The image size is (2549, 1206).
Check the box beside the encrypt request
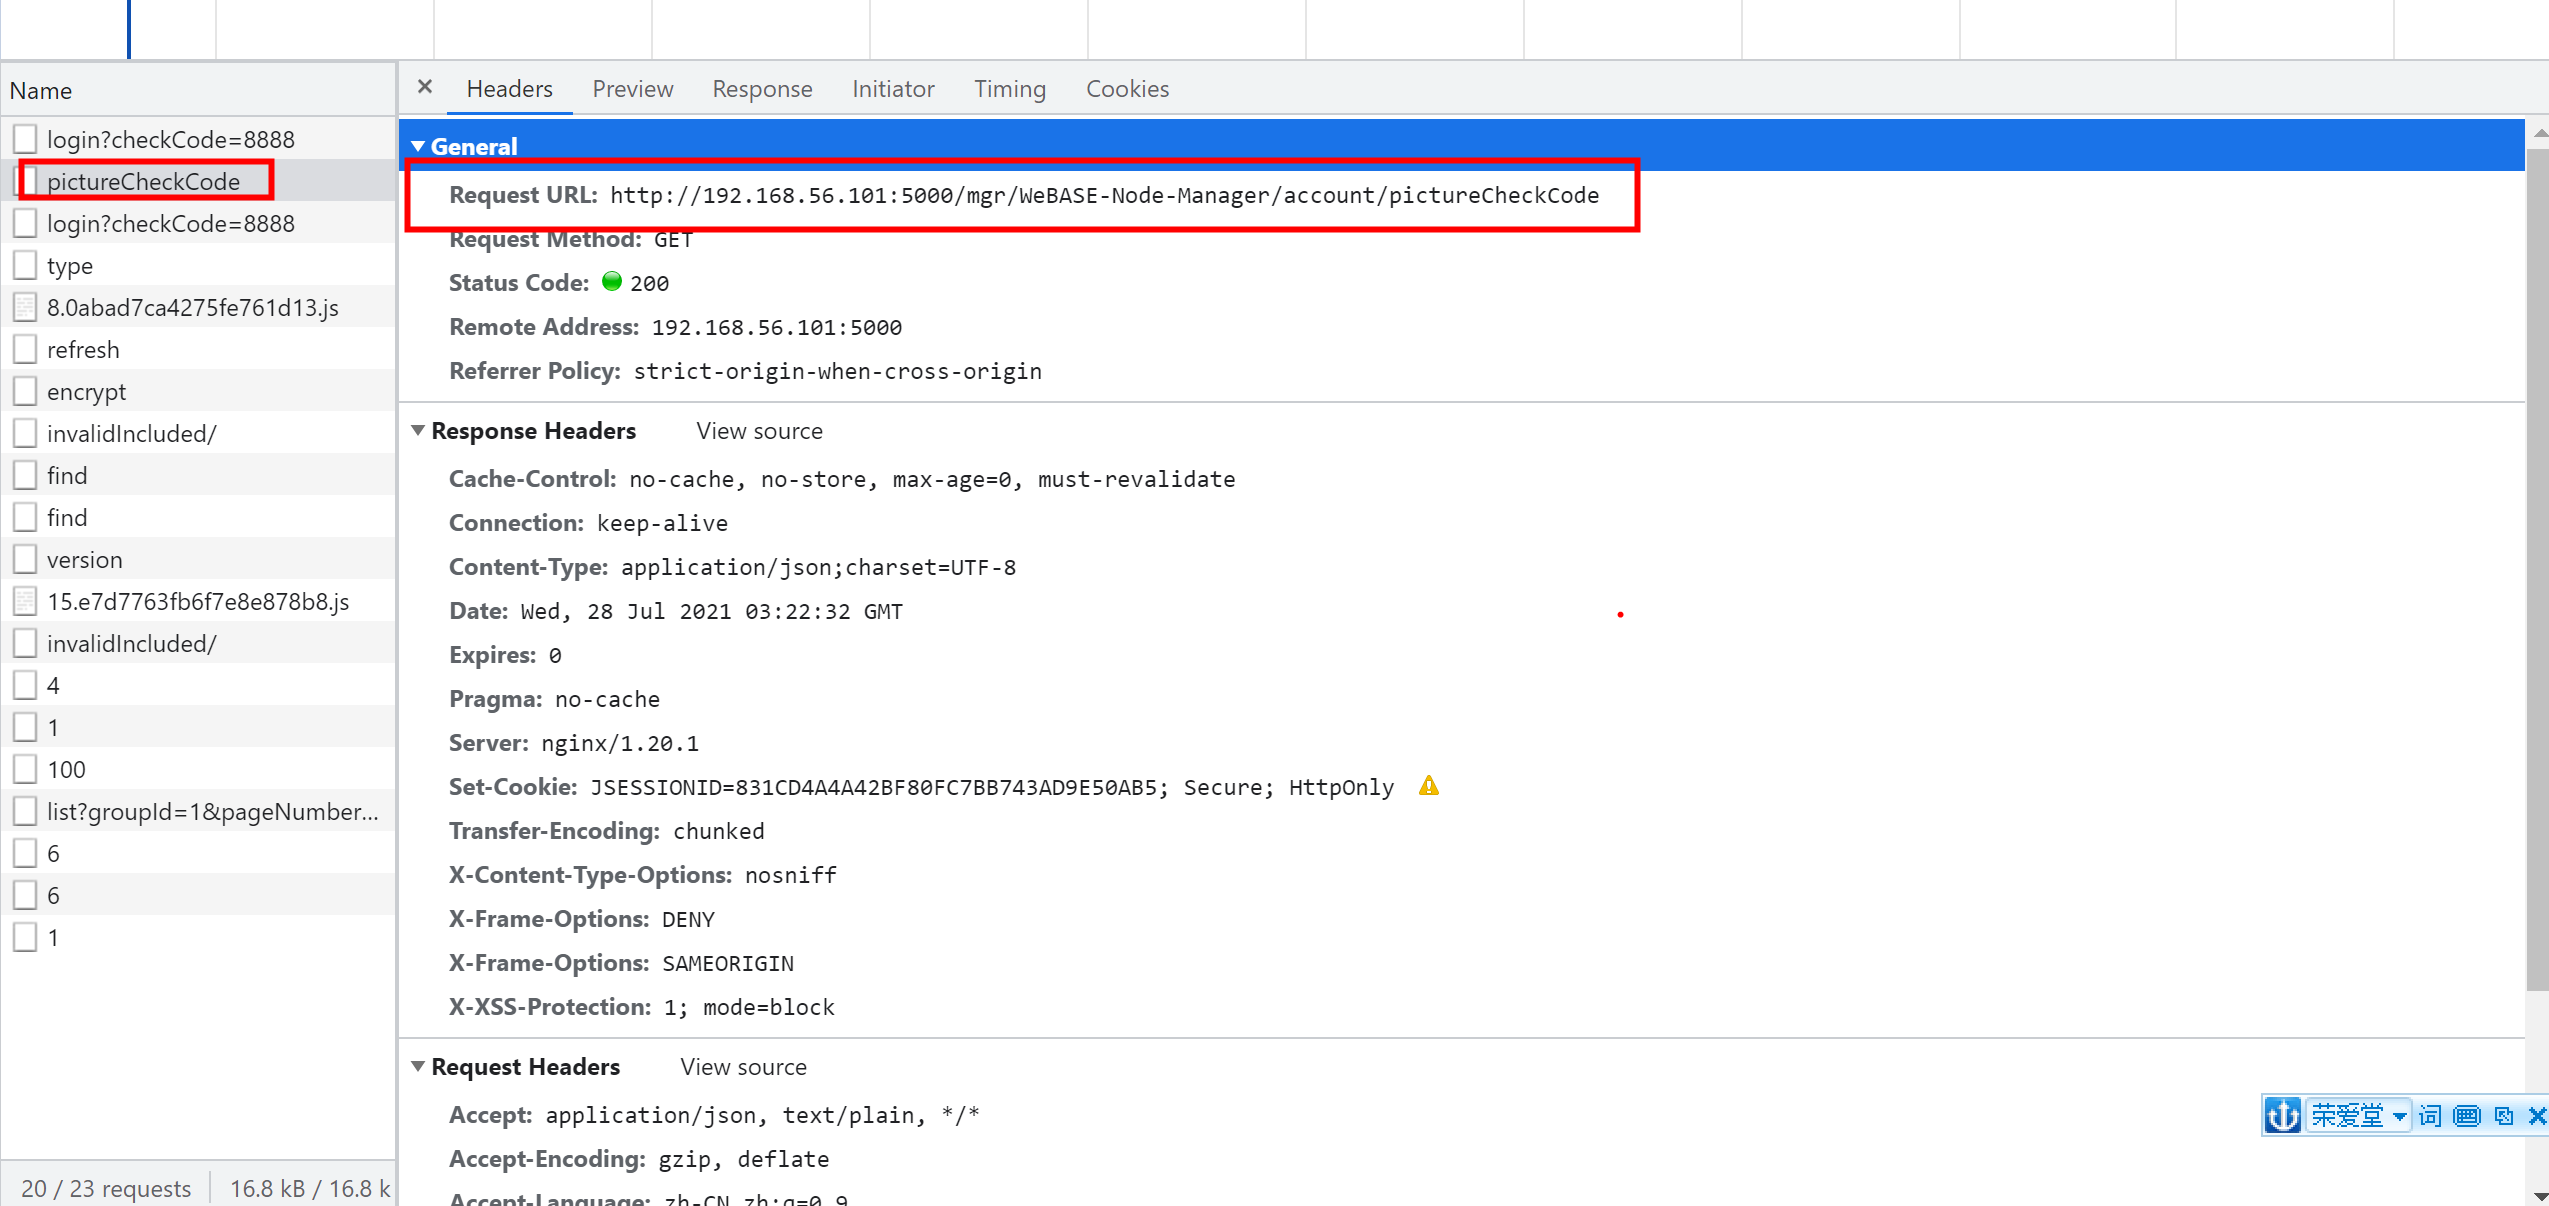(x=24, y=390)
